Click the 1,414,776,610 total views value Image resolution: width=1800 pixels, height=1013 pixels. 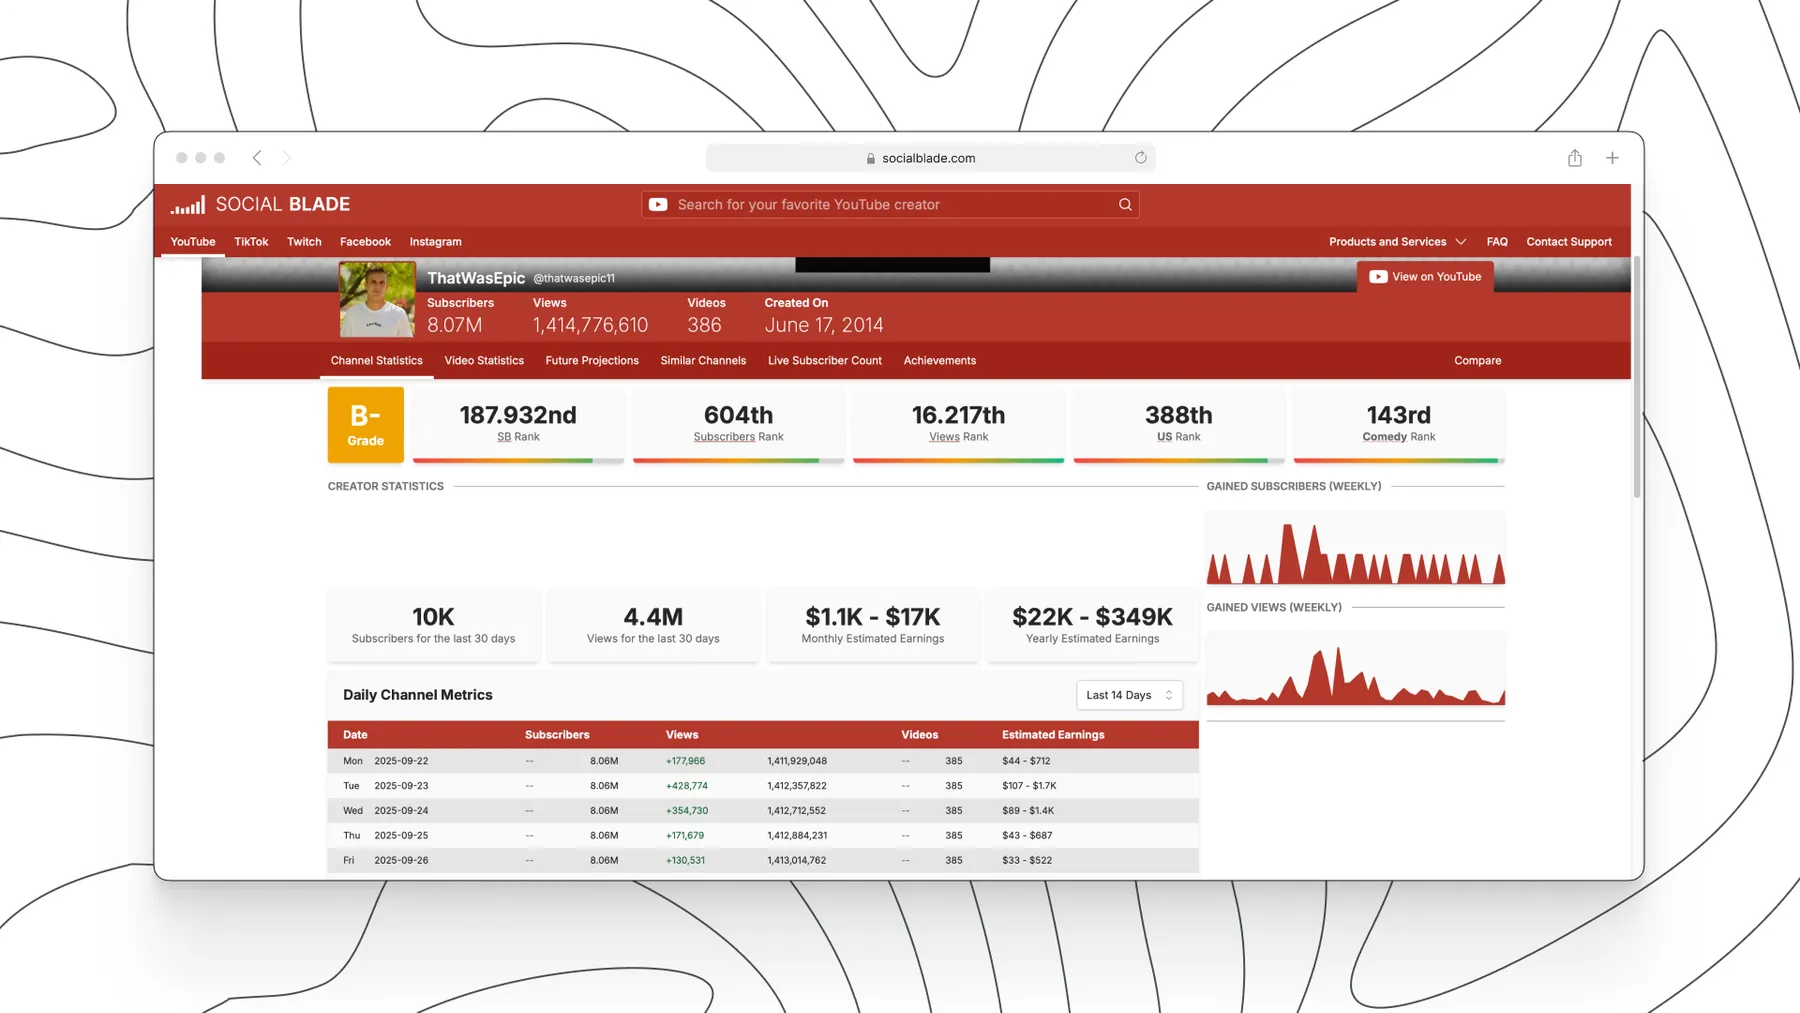[590, 325]
